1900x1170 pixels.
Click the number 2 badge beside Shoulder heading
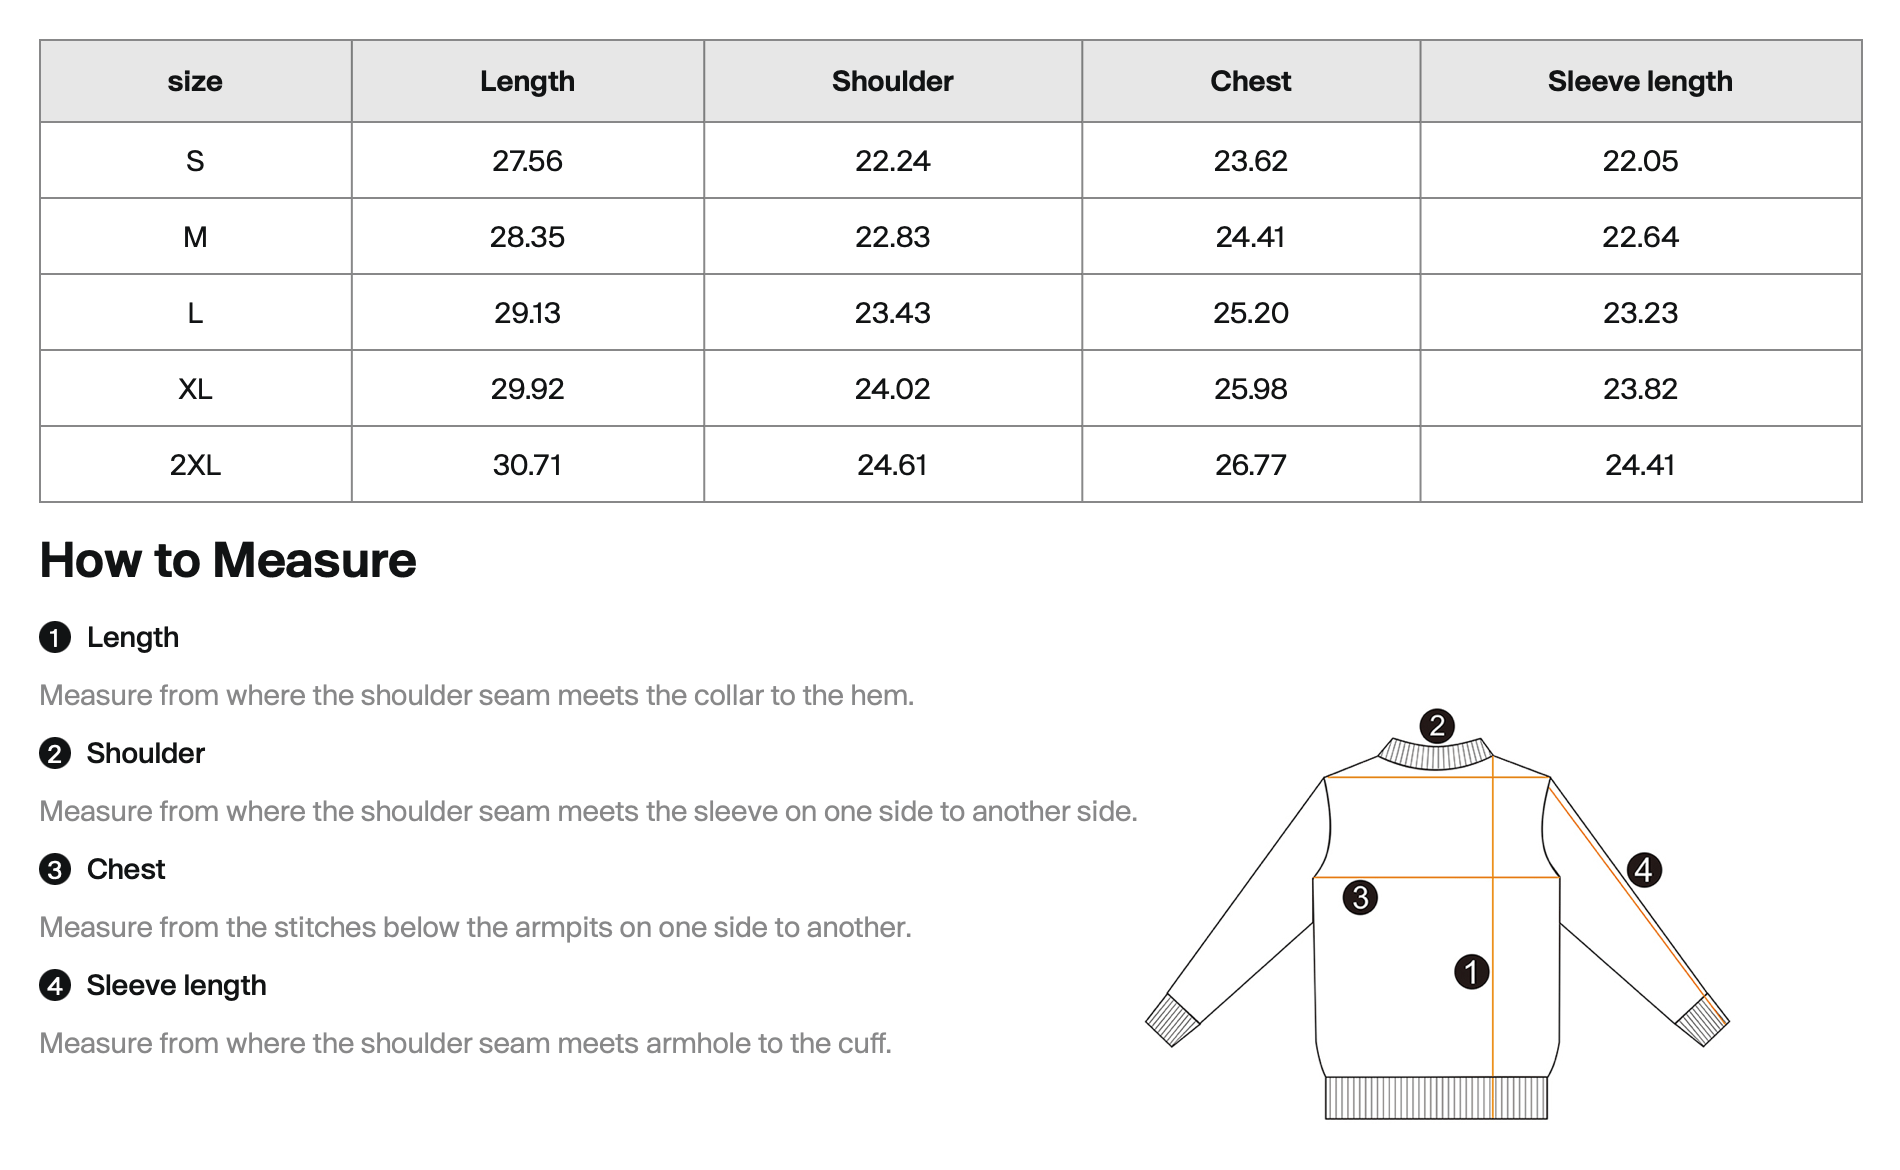(55, 754)
